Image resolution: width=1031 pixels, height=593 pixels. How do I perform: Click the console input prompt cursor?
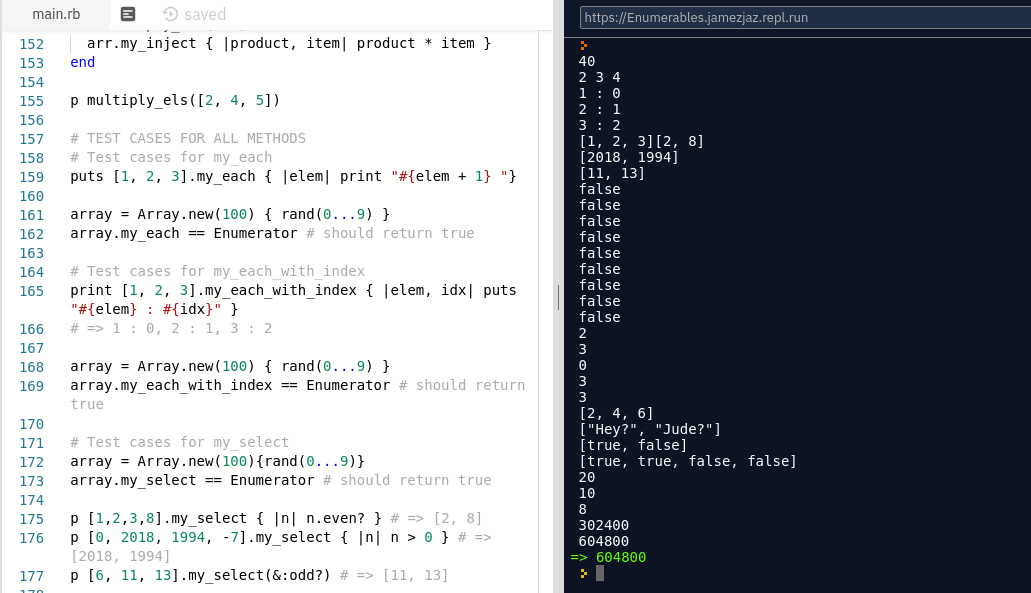point(600,573)
